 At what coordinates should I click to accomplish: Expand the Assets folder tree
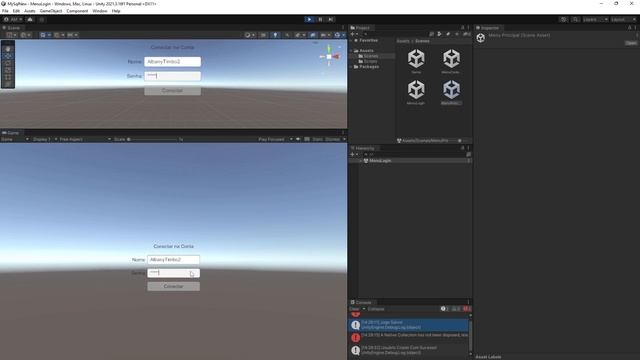coord(351,51)
